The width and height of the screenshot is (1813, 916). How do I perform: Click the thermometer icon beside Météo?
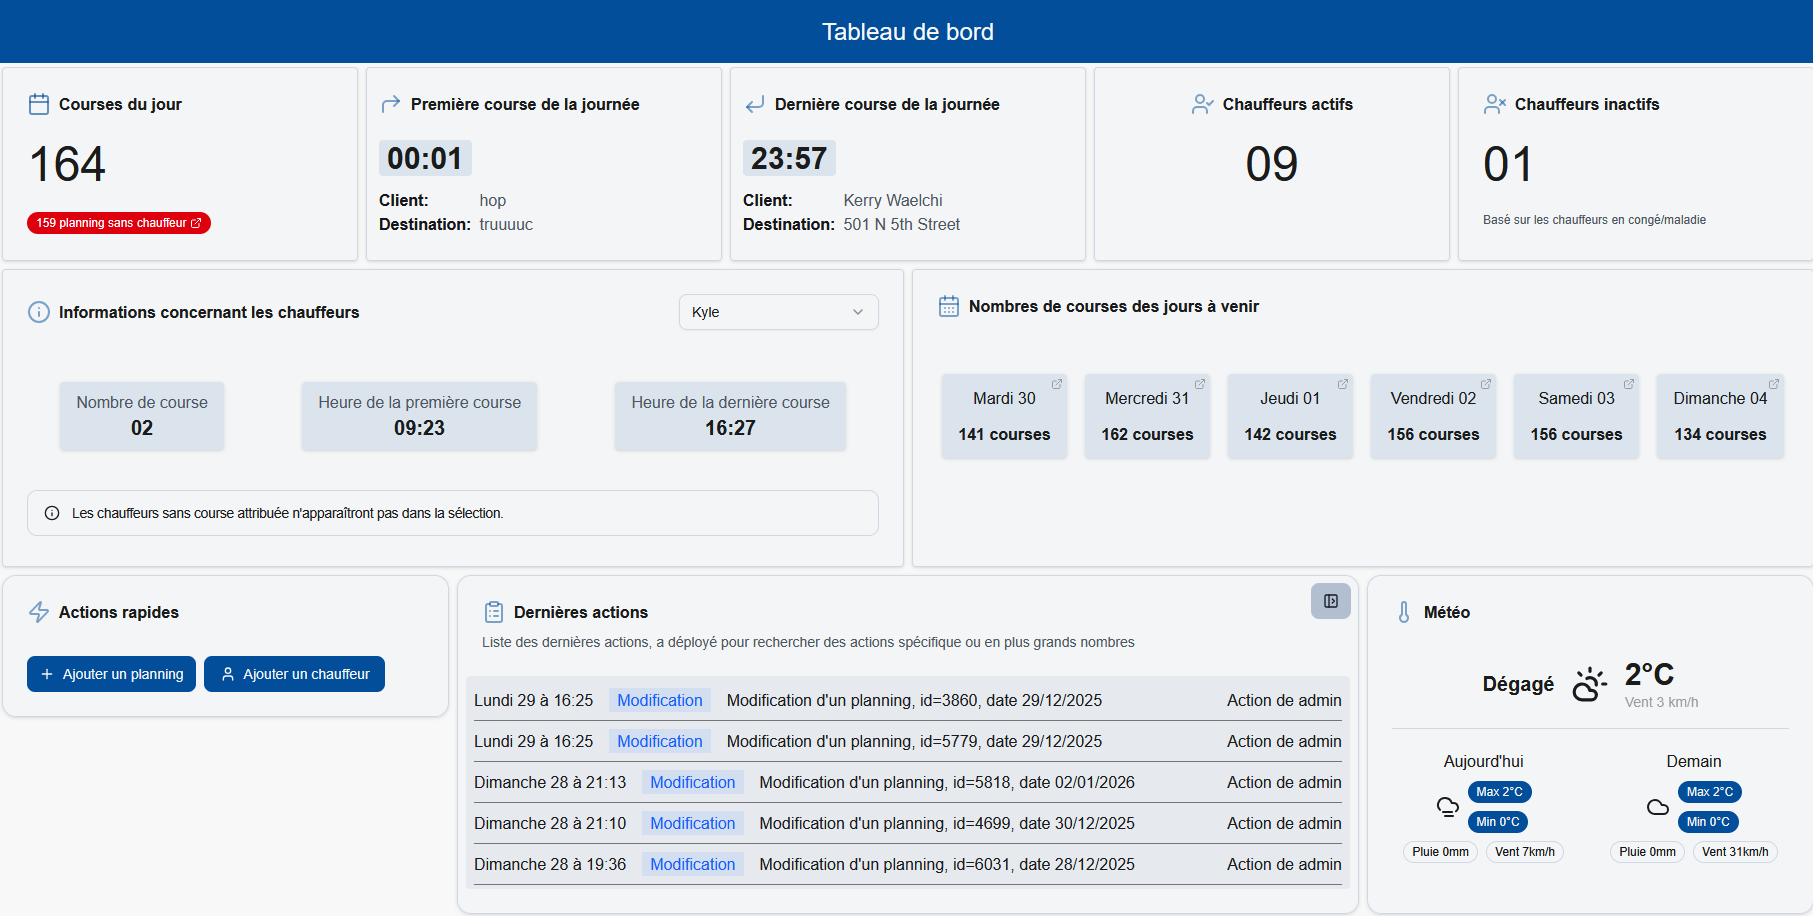pyautogui.click(x=1406, y=611)
